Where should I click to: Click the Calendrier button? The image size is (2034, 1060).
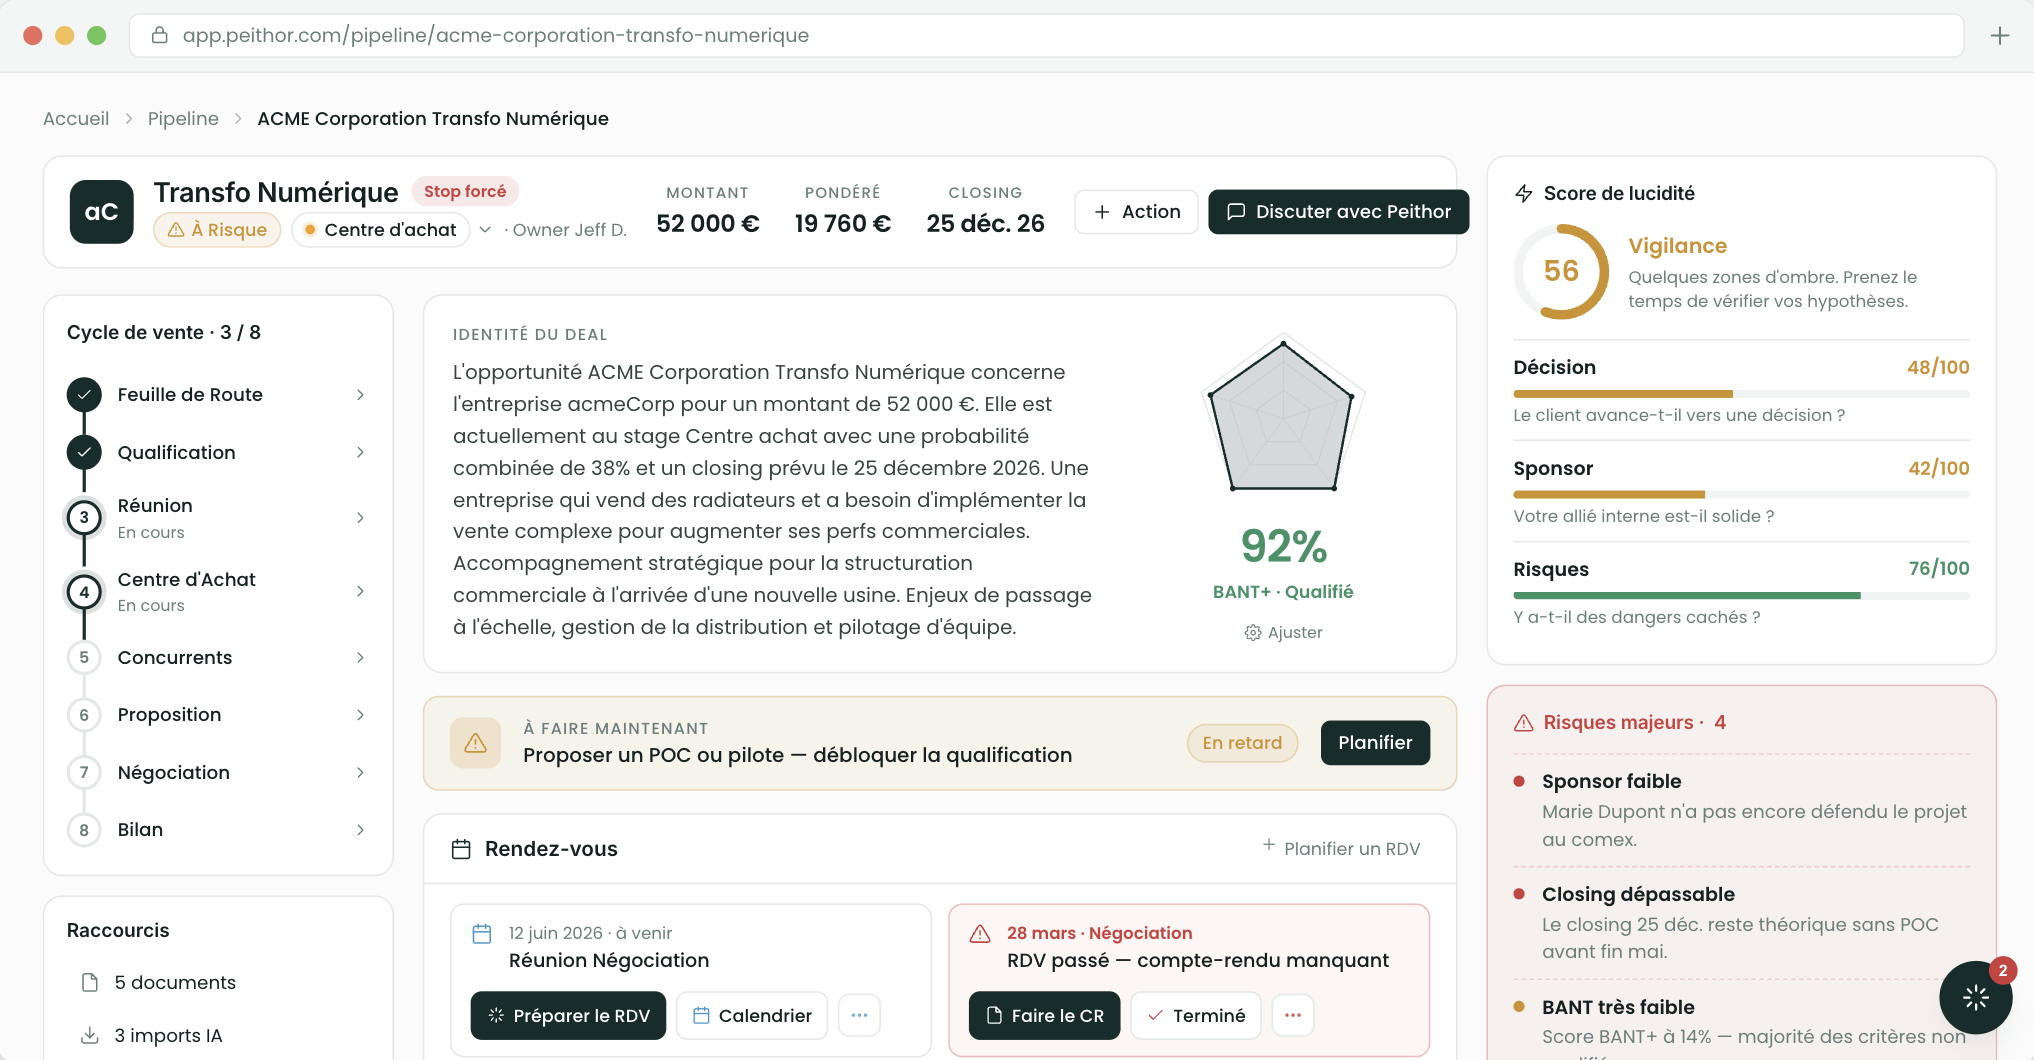click(x=752, y=1015)
